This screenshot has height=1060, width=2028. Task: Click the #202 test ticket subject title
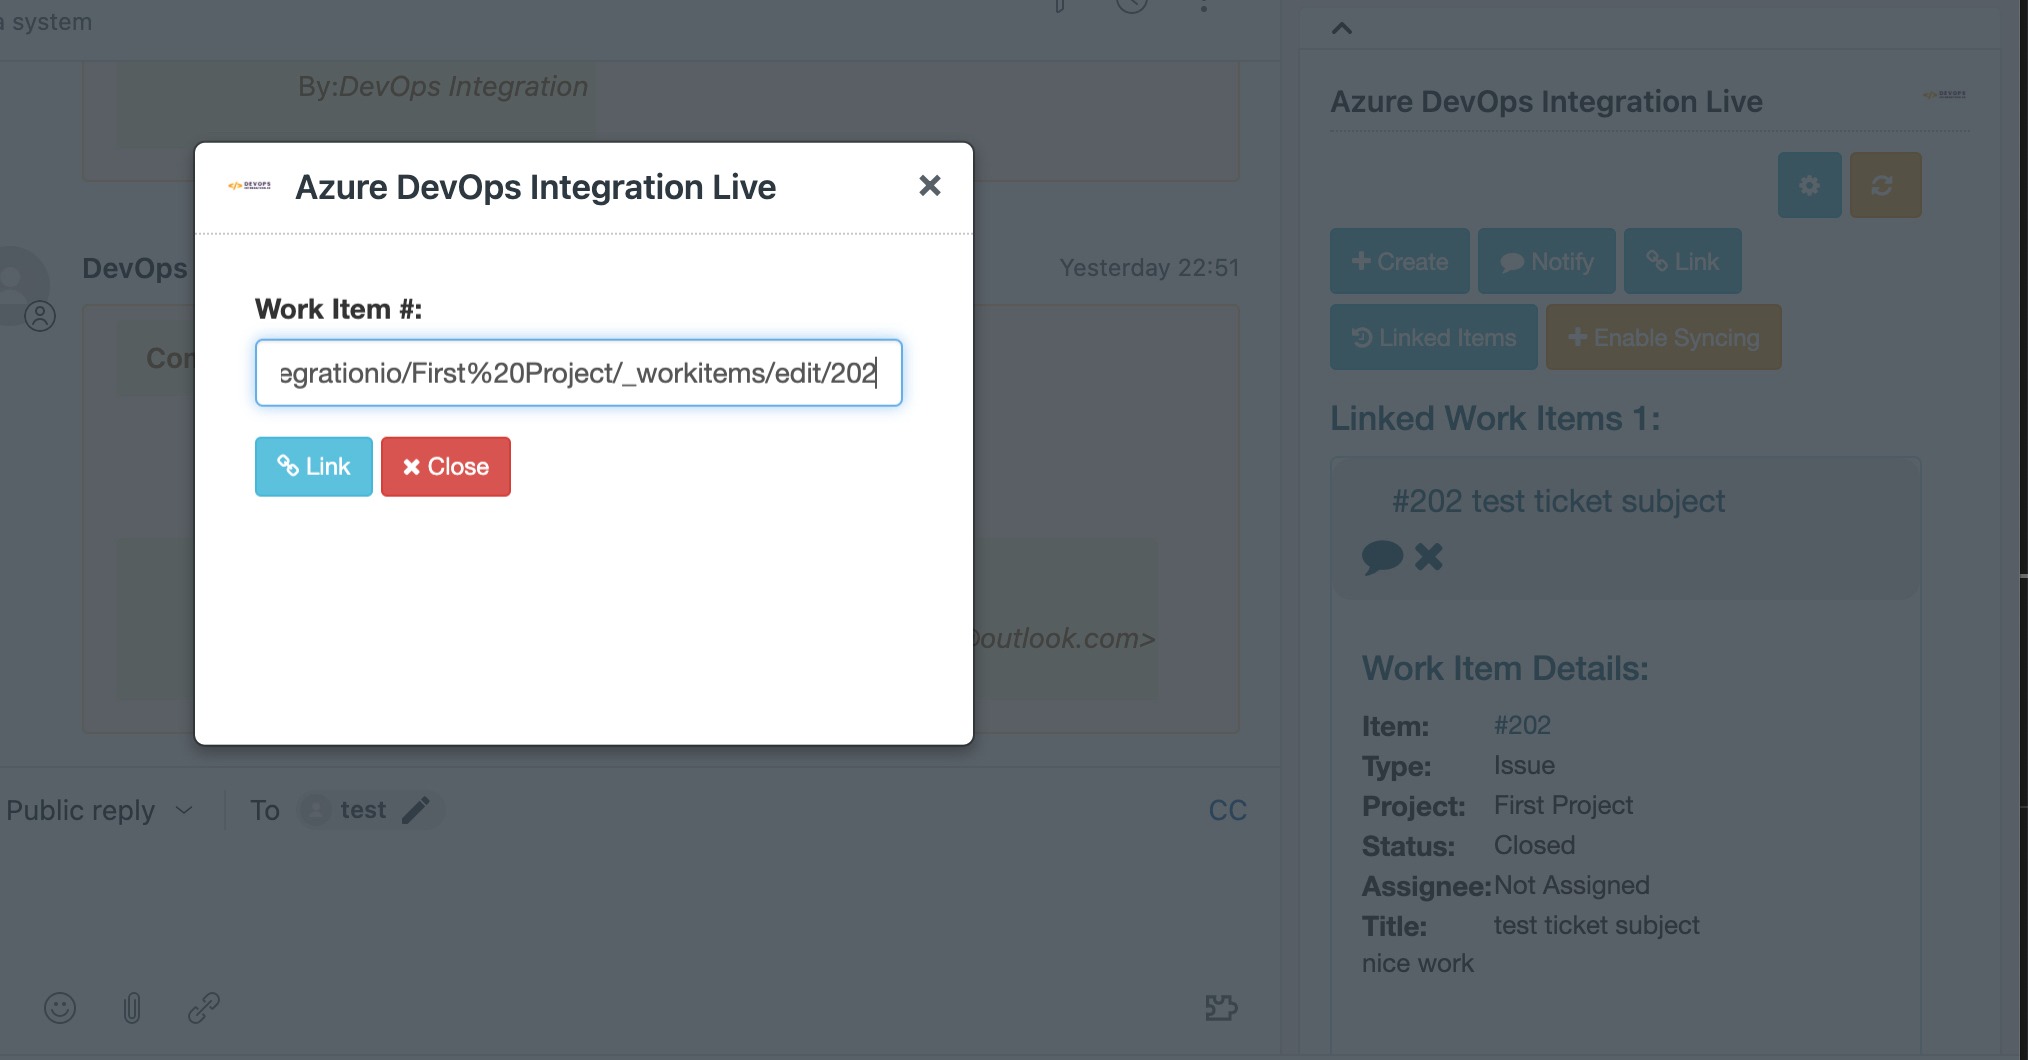pos(1559,501)
